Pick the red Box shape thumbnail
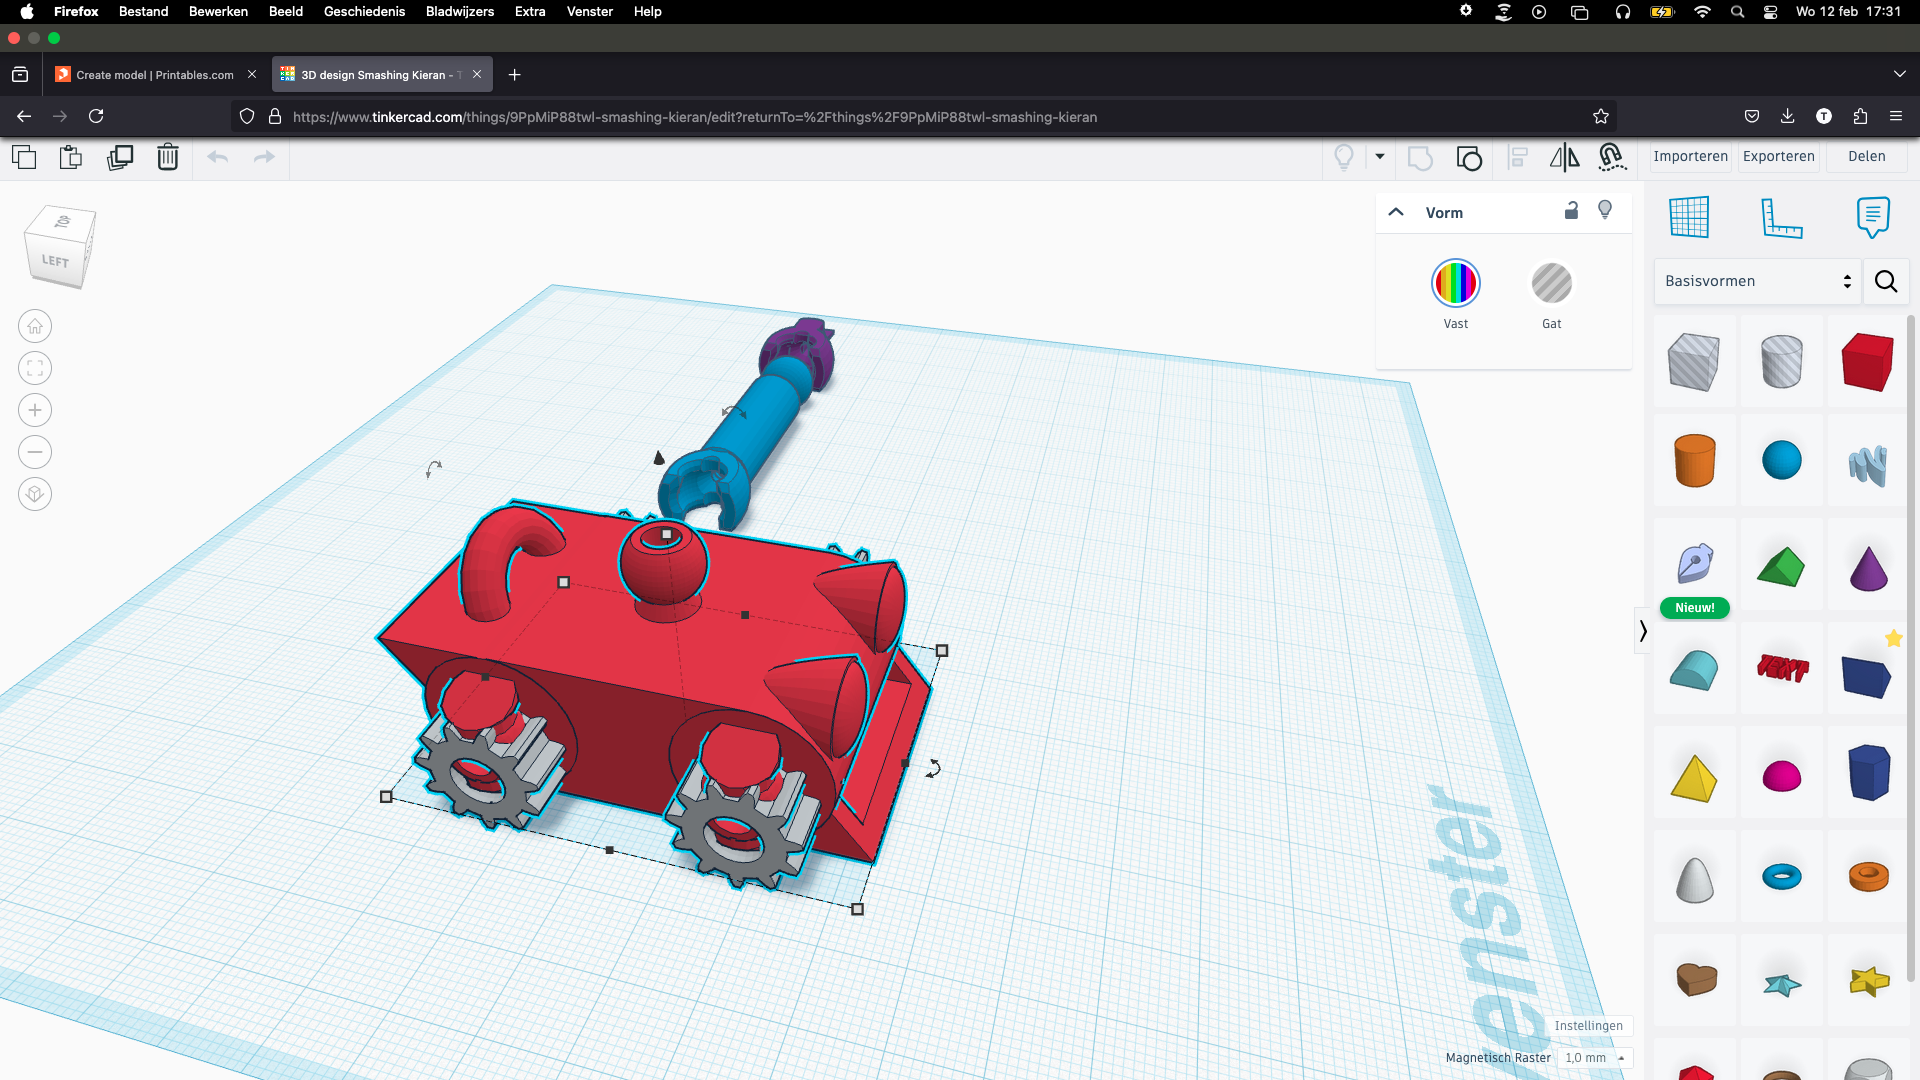1920x1080 pixels. coord(1868,361)
